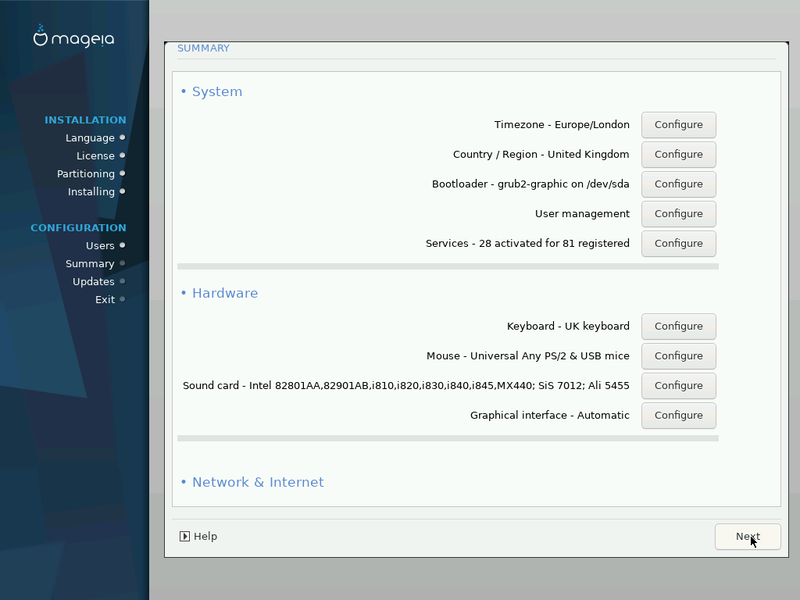
Task: Click the bullet beside the Exit step
Action: tap(122, 299)
